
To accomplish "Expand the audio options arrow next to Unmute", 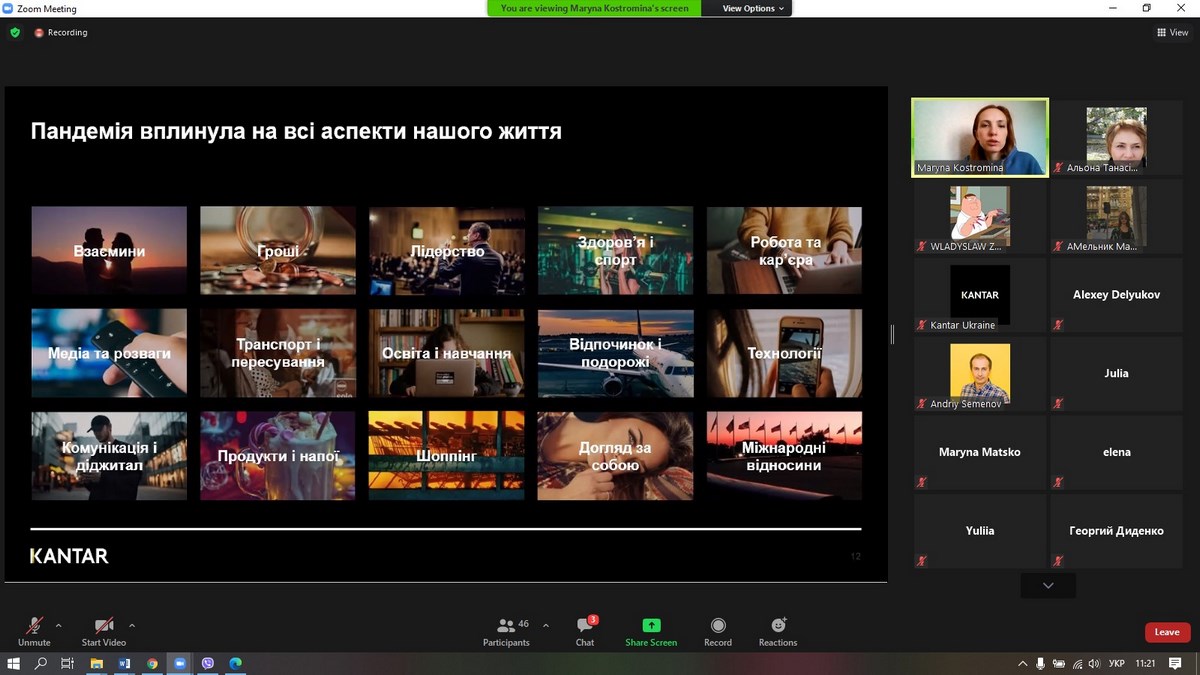I will (x=58, y=626).
